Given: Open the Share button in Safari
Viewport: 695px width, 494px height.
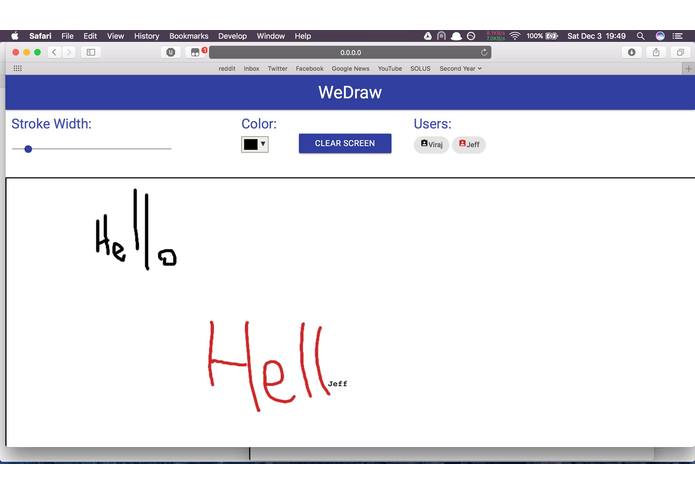Looking at the screenshot, I should [656, 52].
